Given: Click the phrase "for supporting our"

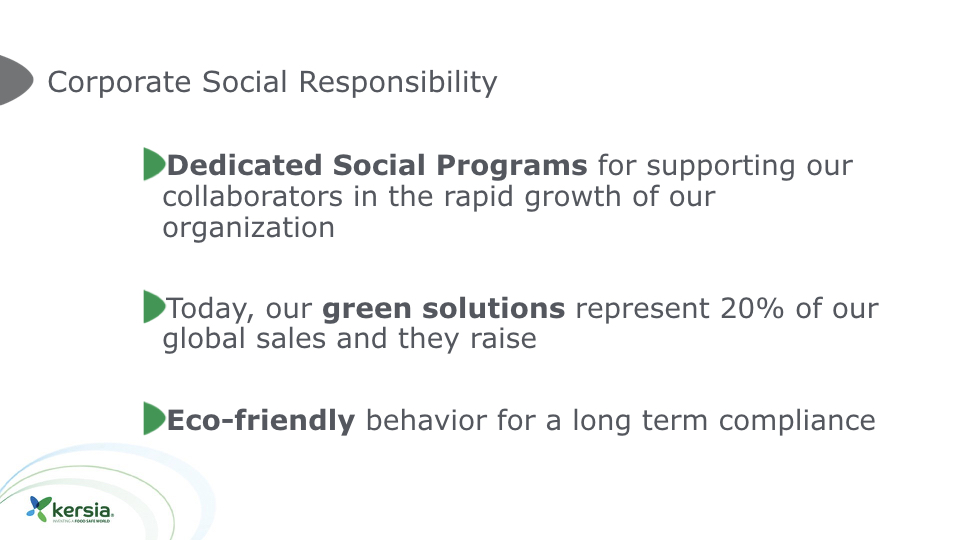Looking at the screenshot, I should (x=725, y=164).
